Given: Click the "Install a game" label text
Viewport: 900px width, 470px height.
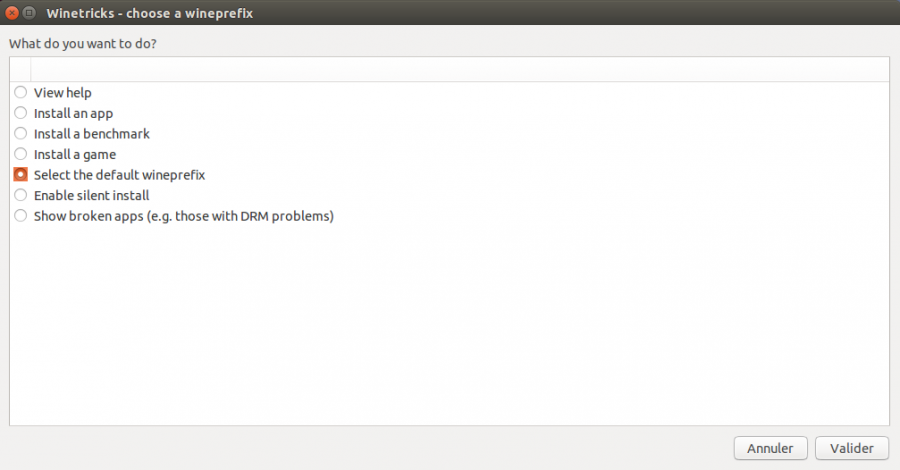Looking at the screenshot, I should coord(75,155).
